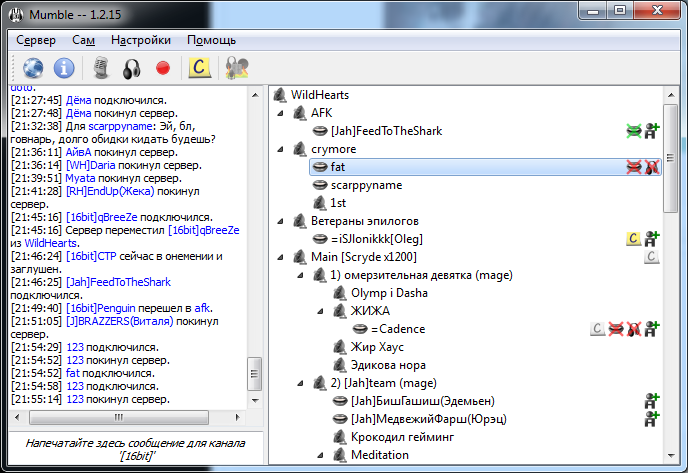Open afk channel link in chat log

(x=202, y=308)
